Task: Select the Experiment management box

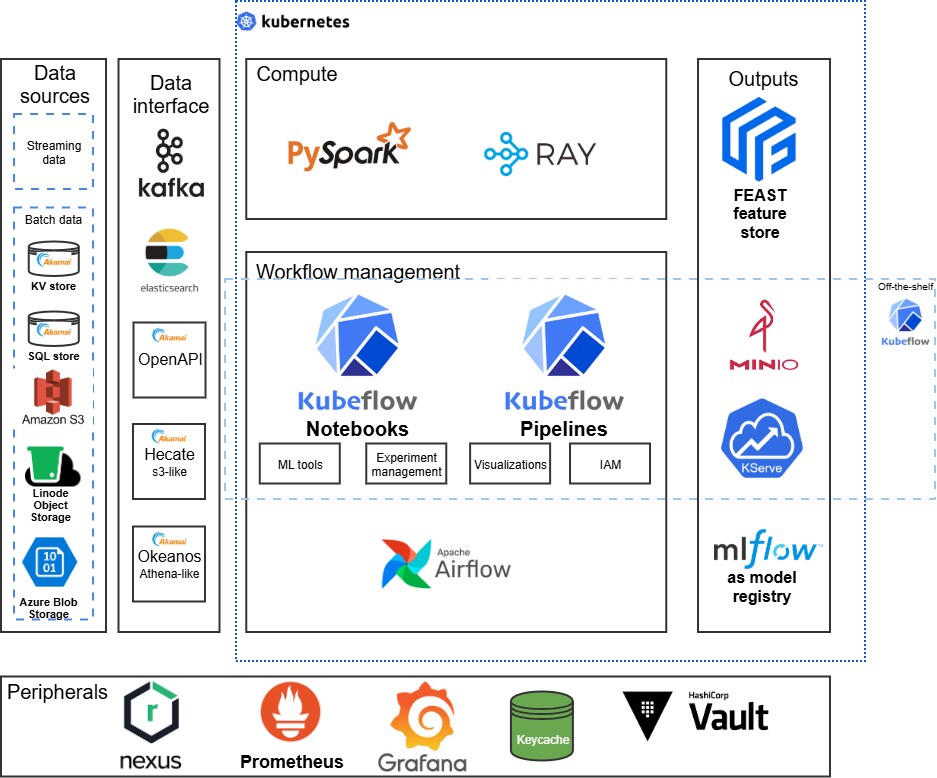Action: (x=406, y=464)
